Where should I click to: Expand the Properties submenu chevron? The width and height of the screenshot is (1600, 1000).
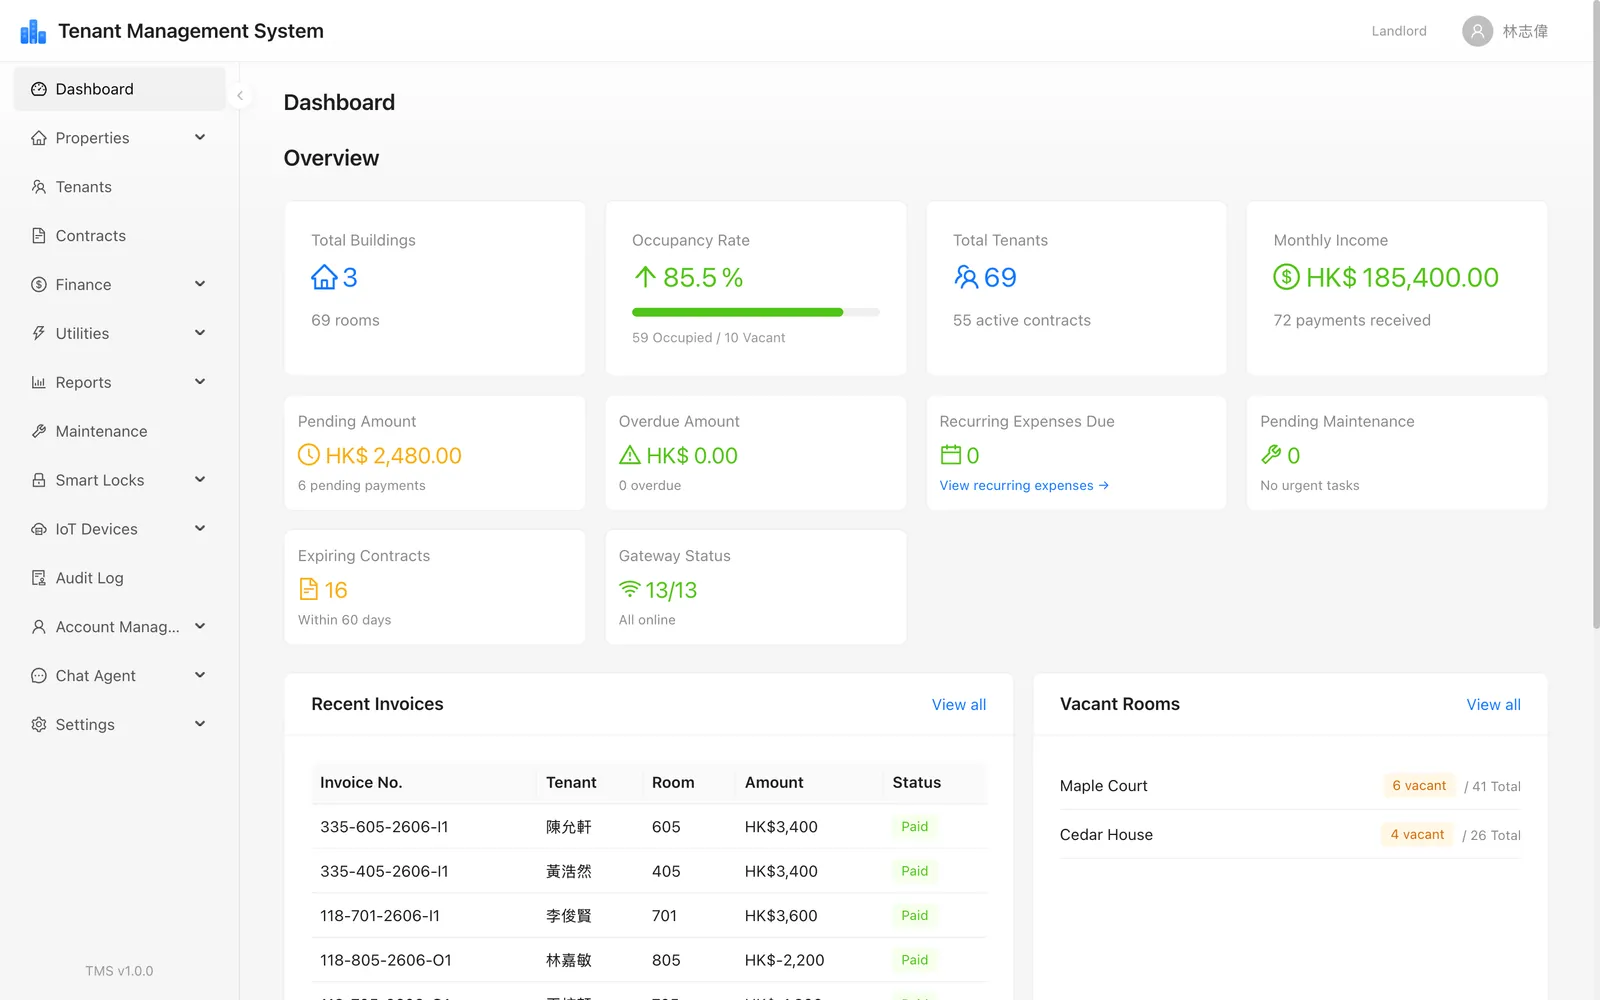(x=200, y=137)
